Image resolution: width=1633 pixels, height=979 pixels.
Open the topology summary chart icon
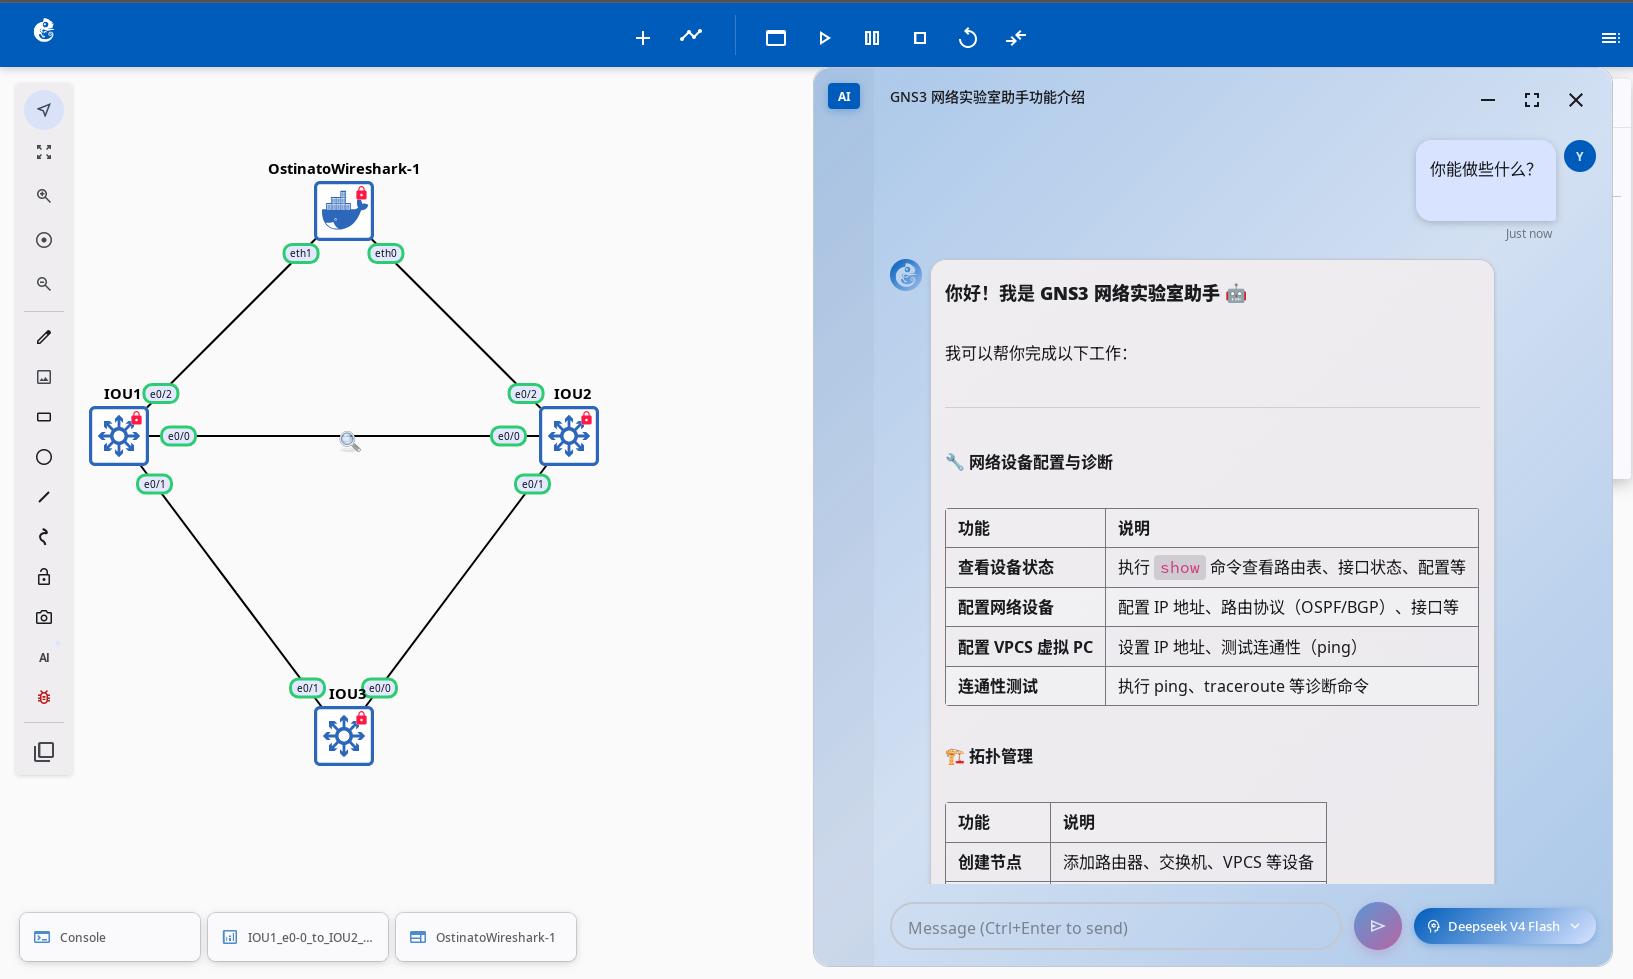[691, 36]
